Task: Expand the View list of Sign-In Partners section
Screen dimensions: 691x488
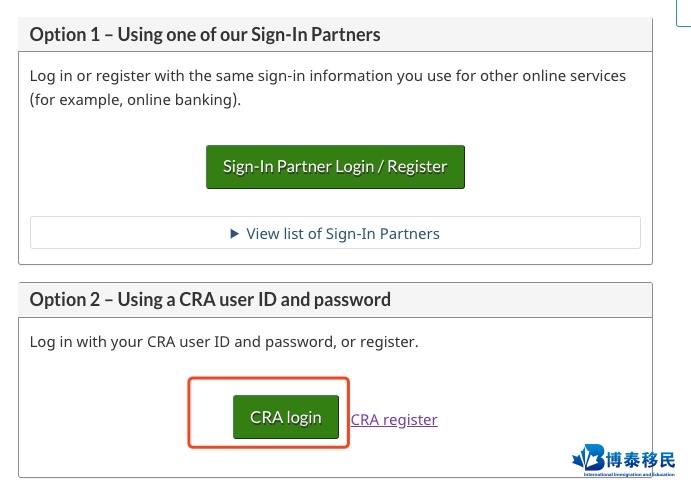Action: [x=335, y=233]
